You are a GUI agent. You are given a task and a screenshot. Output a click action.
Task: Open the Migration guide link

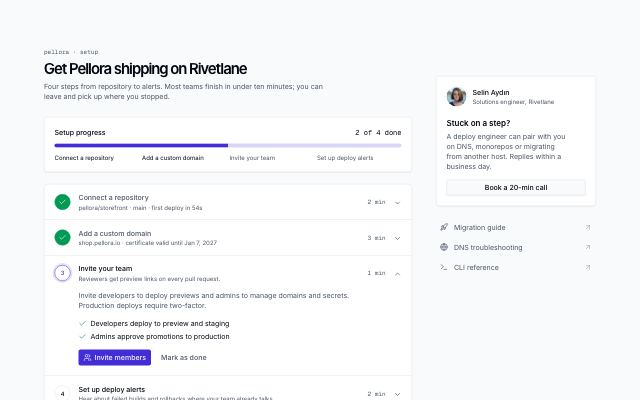click(x=516, y=227)
